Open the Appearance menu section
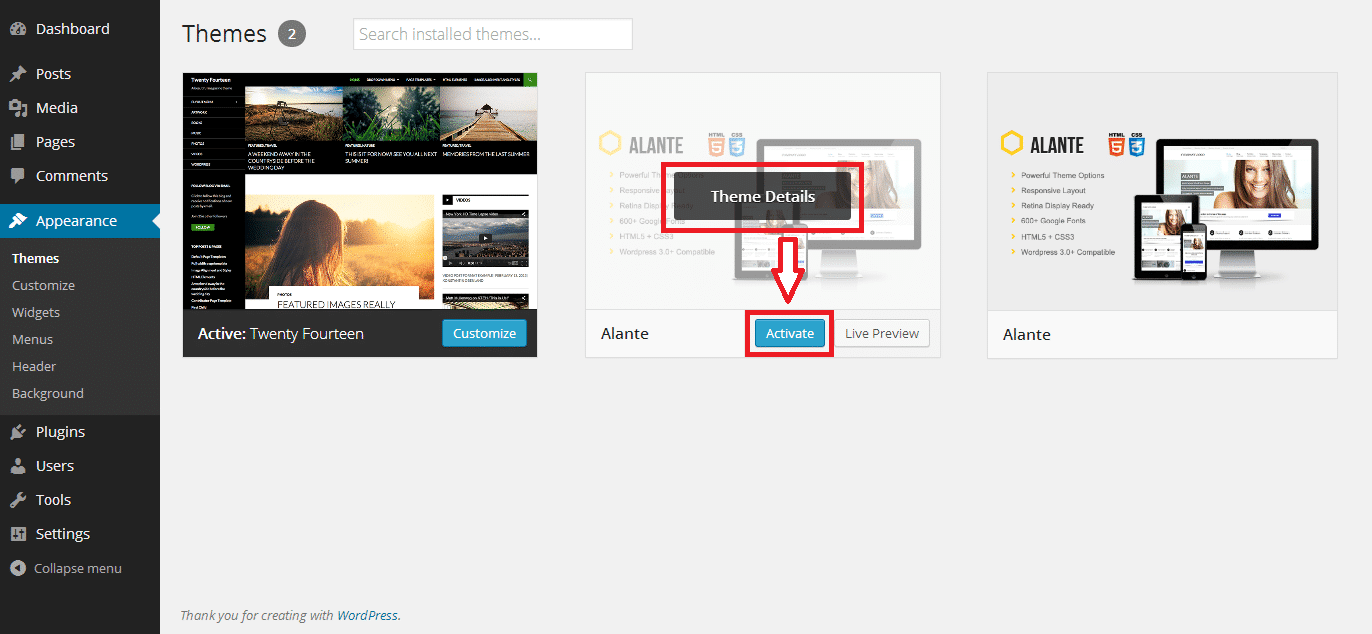 click(76, 221)
